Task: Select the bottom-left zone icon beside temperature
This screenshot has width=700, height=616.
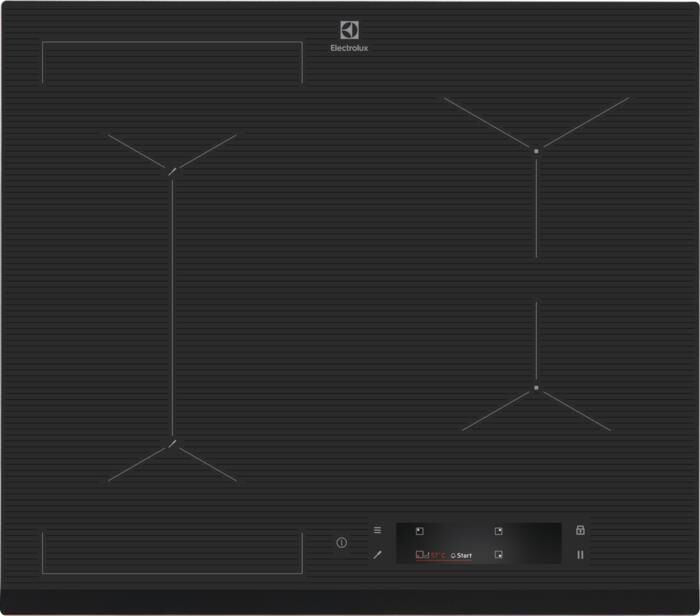Action: pos(421,554)
